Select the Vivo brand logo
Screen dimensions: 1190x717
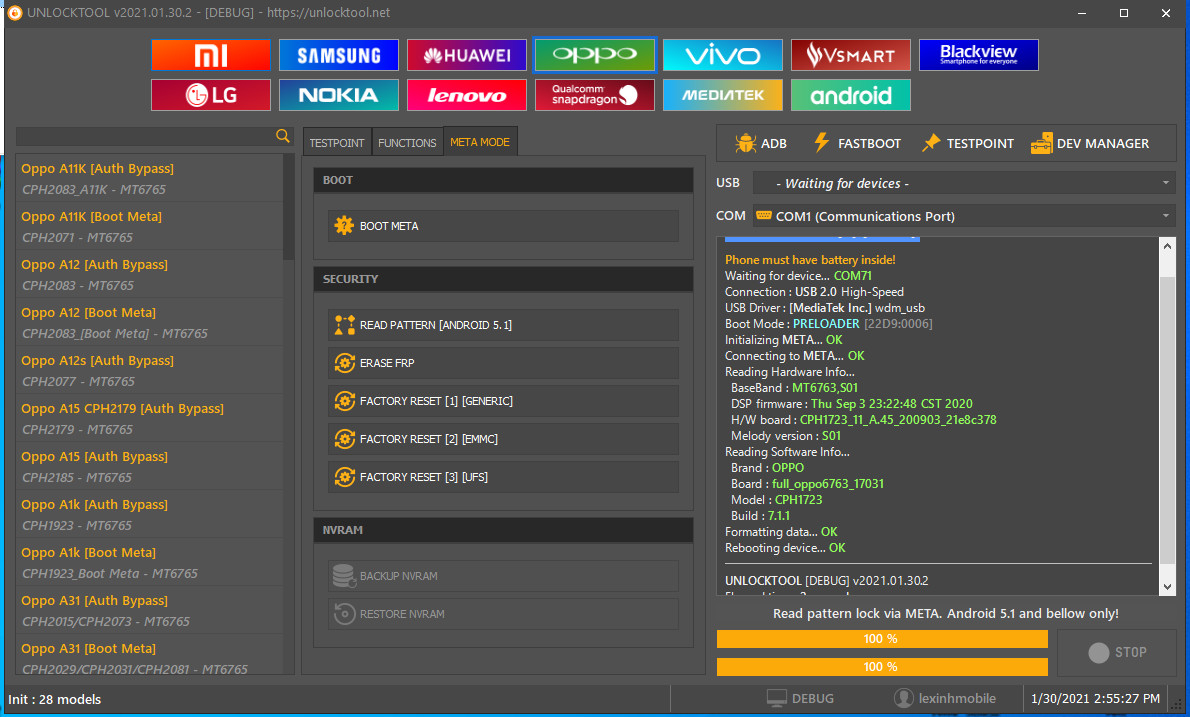pyautogui.click(x=722, y=55)
